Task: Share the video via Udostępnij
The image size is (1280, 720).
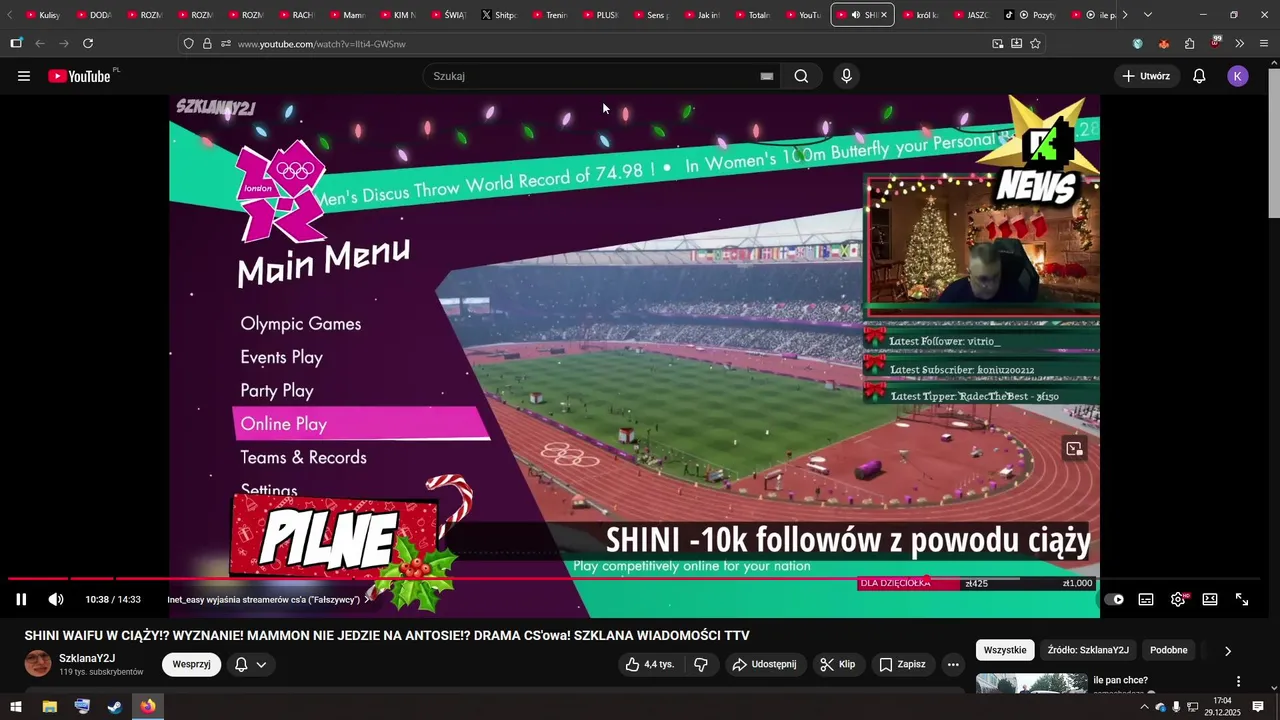Action: 764,664
